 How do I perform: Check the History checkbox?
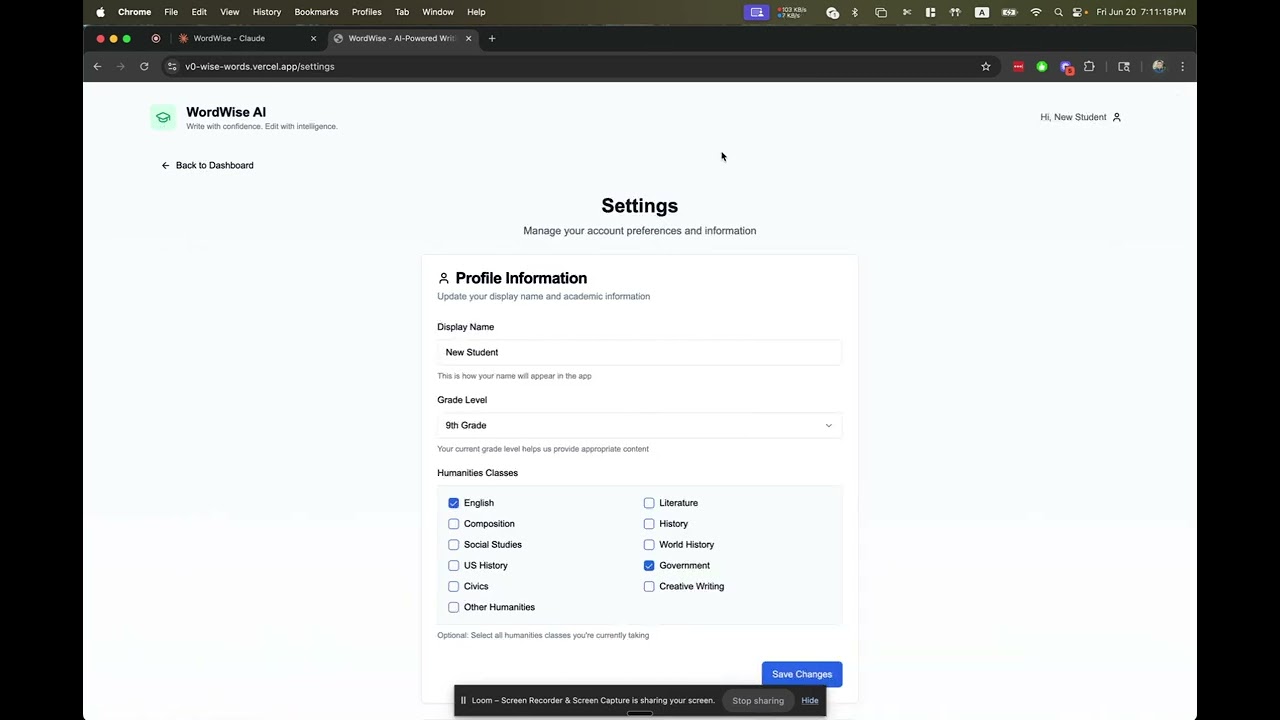pyautogui.click(x=649, y=524)
